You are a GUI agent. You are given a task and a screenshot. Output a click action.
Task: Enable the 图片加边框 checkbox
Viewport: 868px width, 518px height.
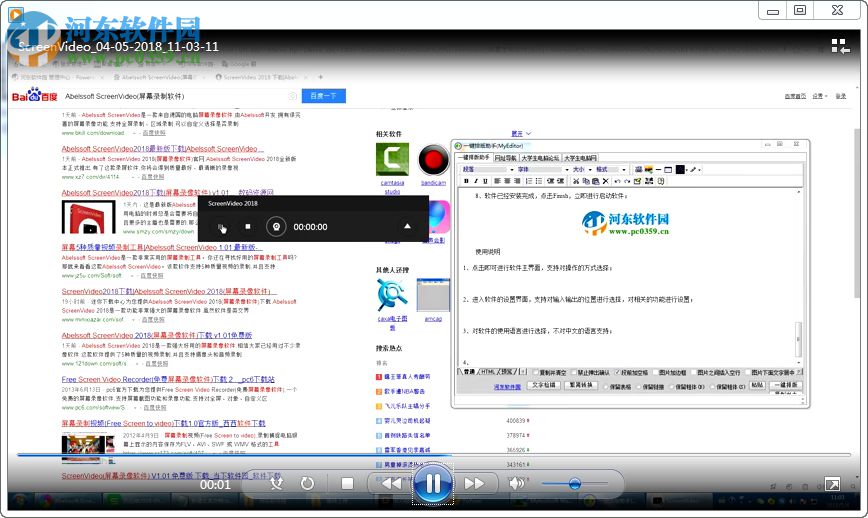655,372
